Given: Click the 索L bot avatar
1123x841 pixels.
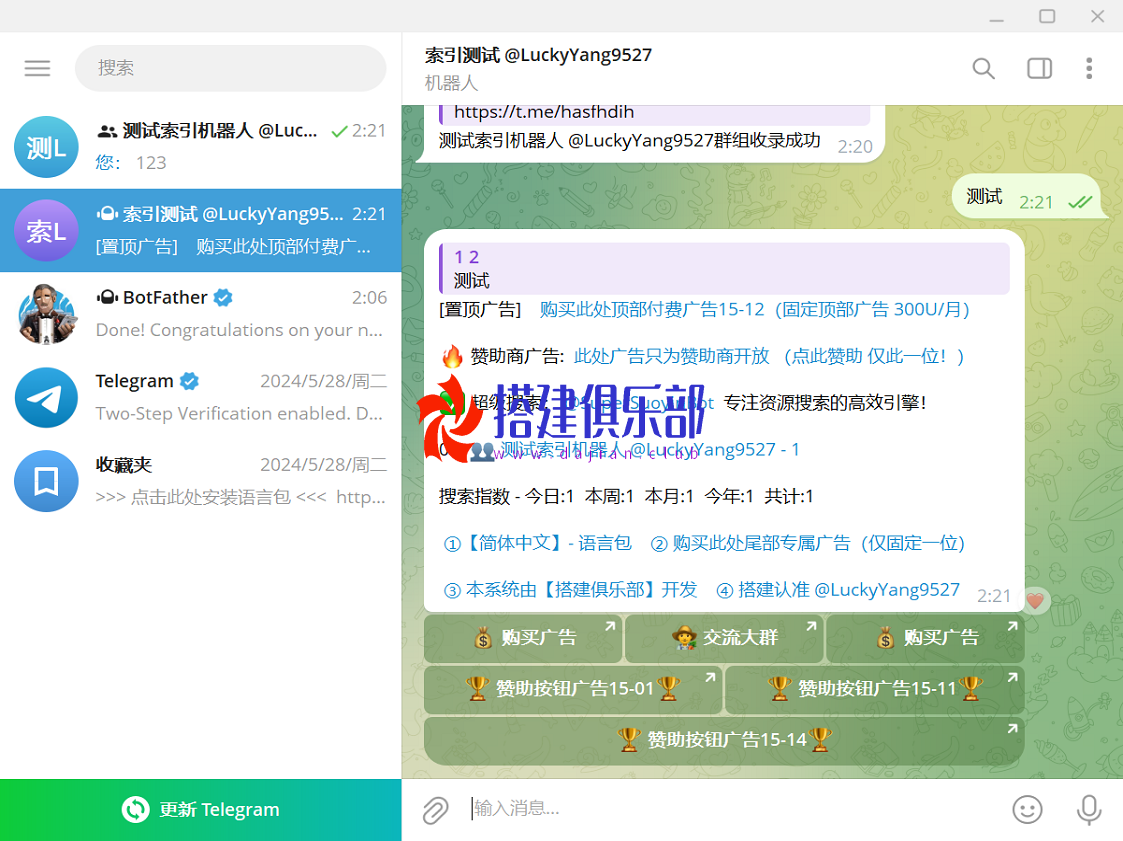Looking at the screenshot, I should click(x=47, y=231).
